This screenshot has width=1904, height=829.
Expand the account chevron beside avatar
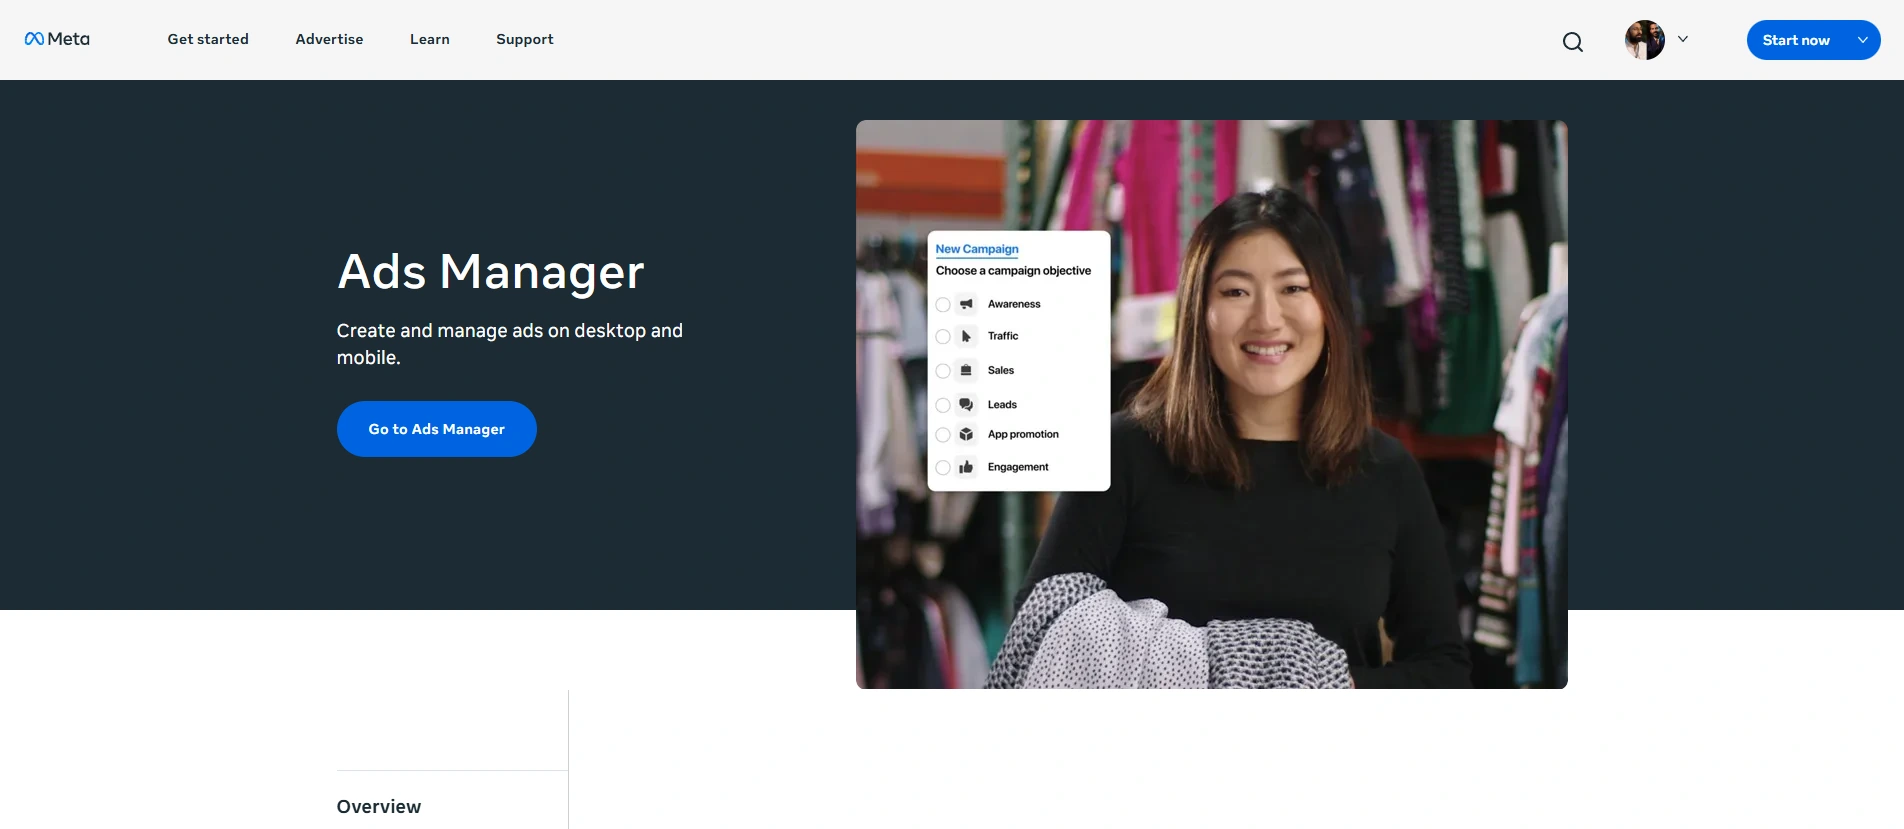(x=1683, y=39)
